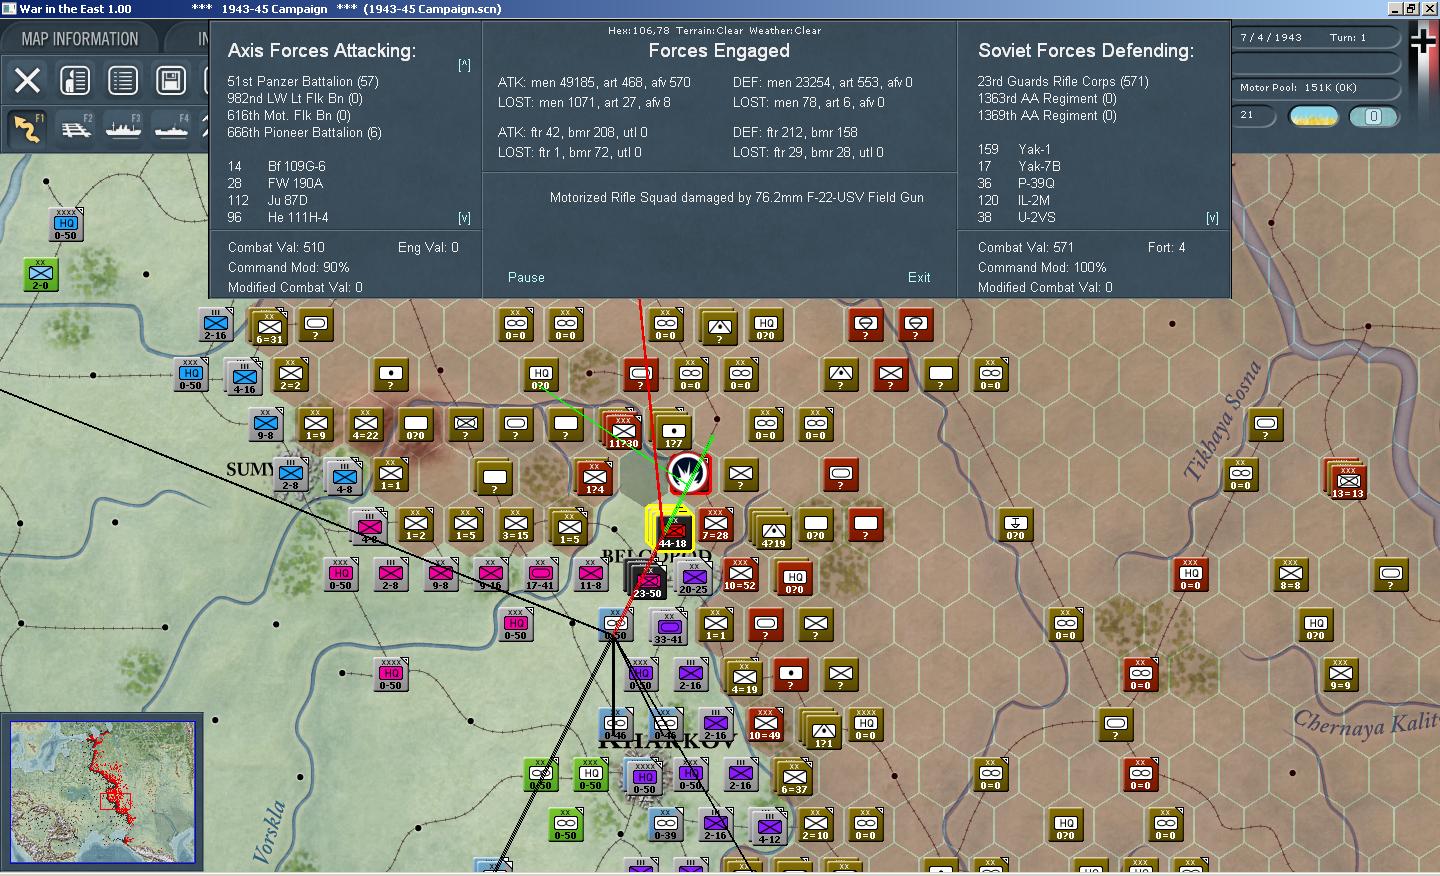Click the 666th Pioneer Battalion entry
1440x876 pixels.
[304, 132]
